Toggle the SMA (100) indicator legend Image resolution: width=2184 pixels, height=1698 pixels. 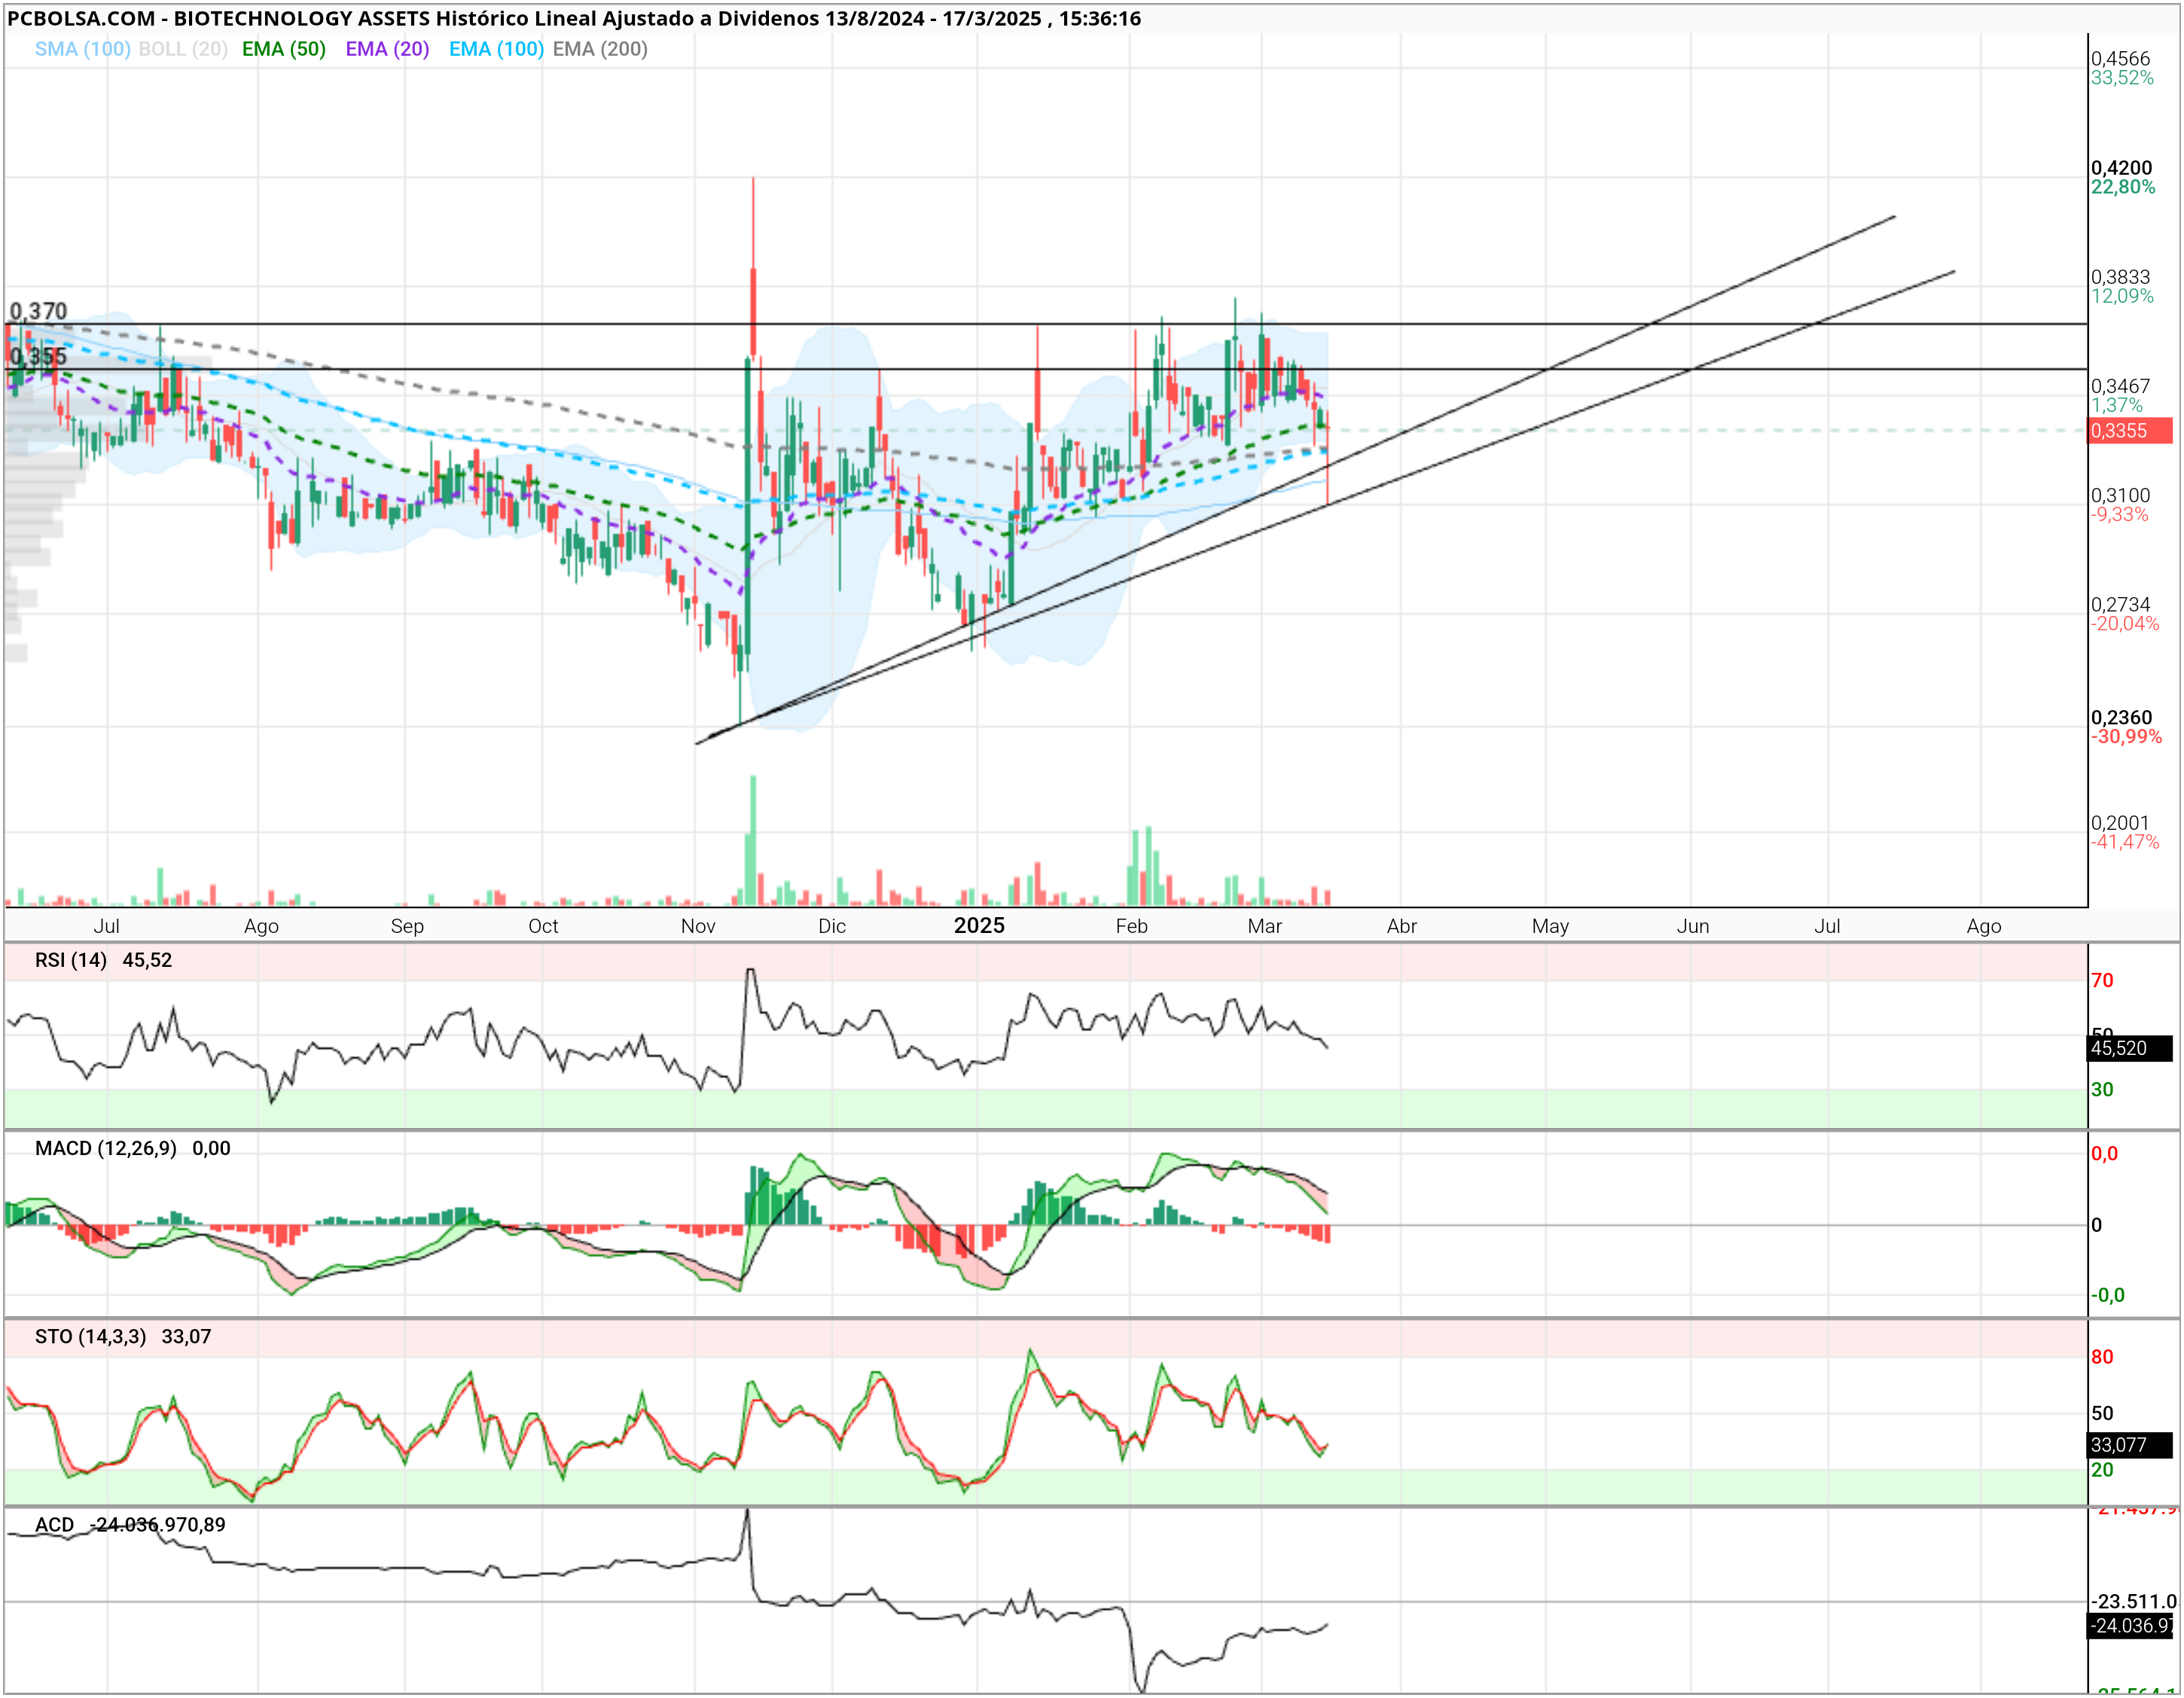pyautogui.click(x=82, y=49)
